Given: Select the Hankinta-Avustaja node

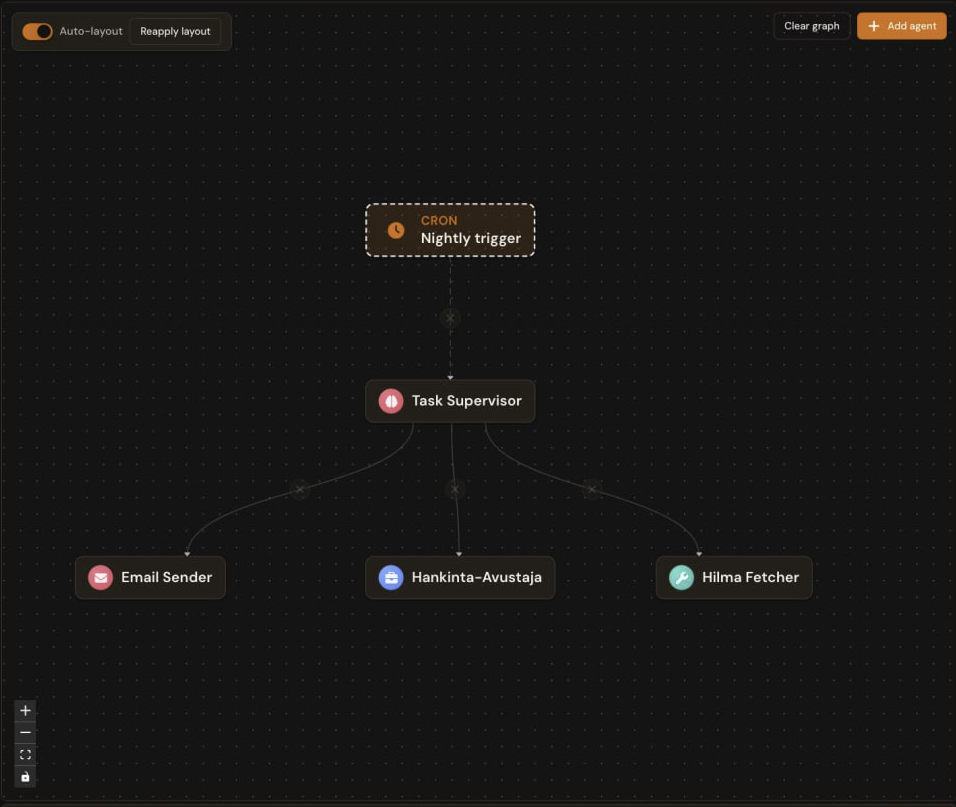Looking at the screenshot, I should [460, 577].
